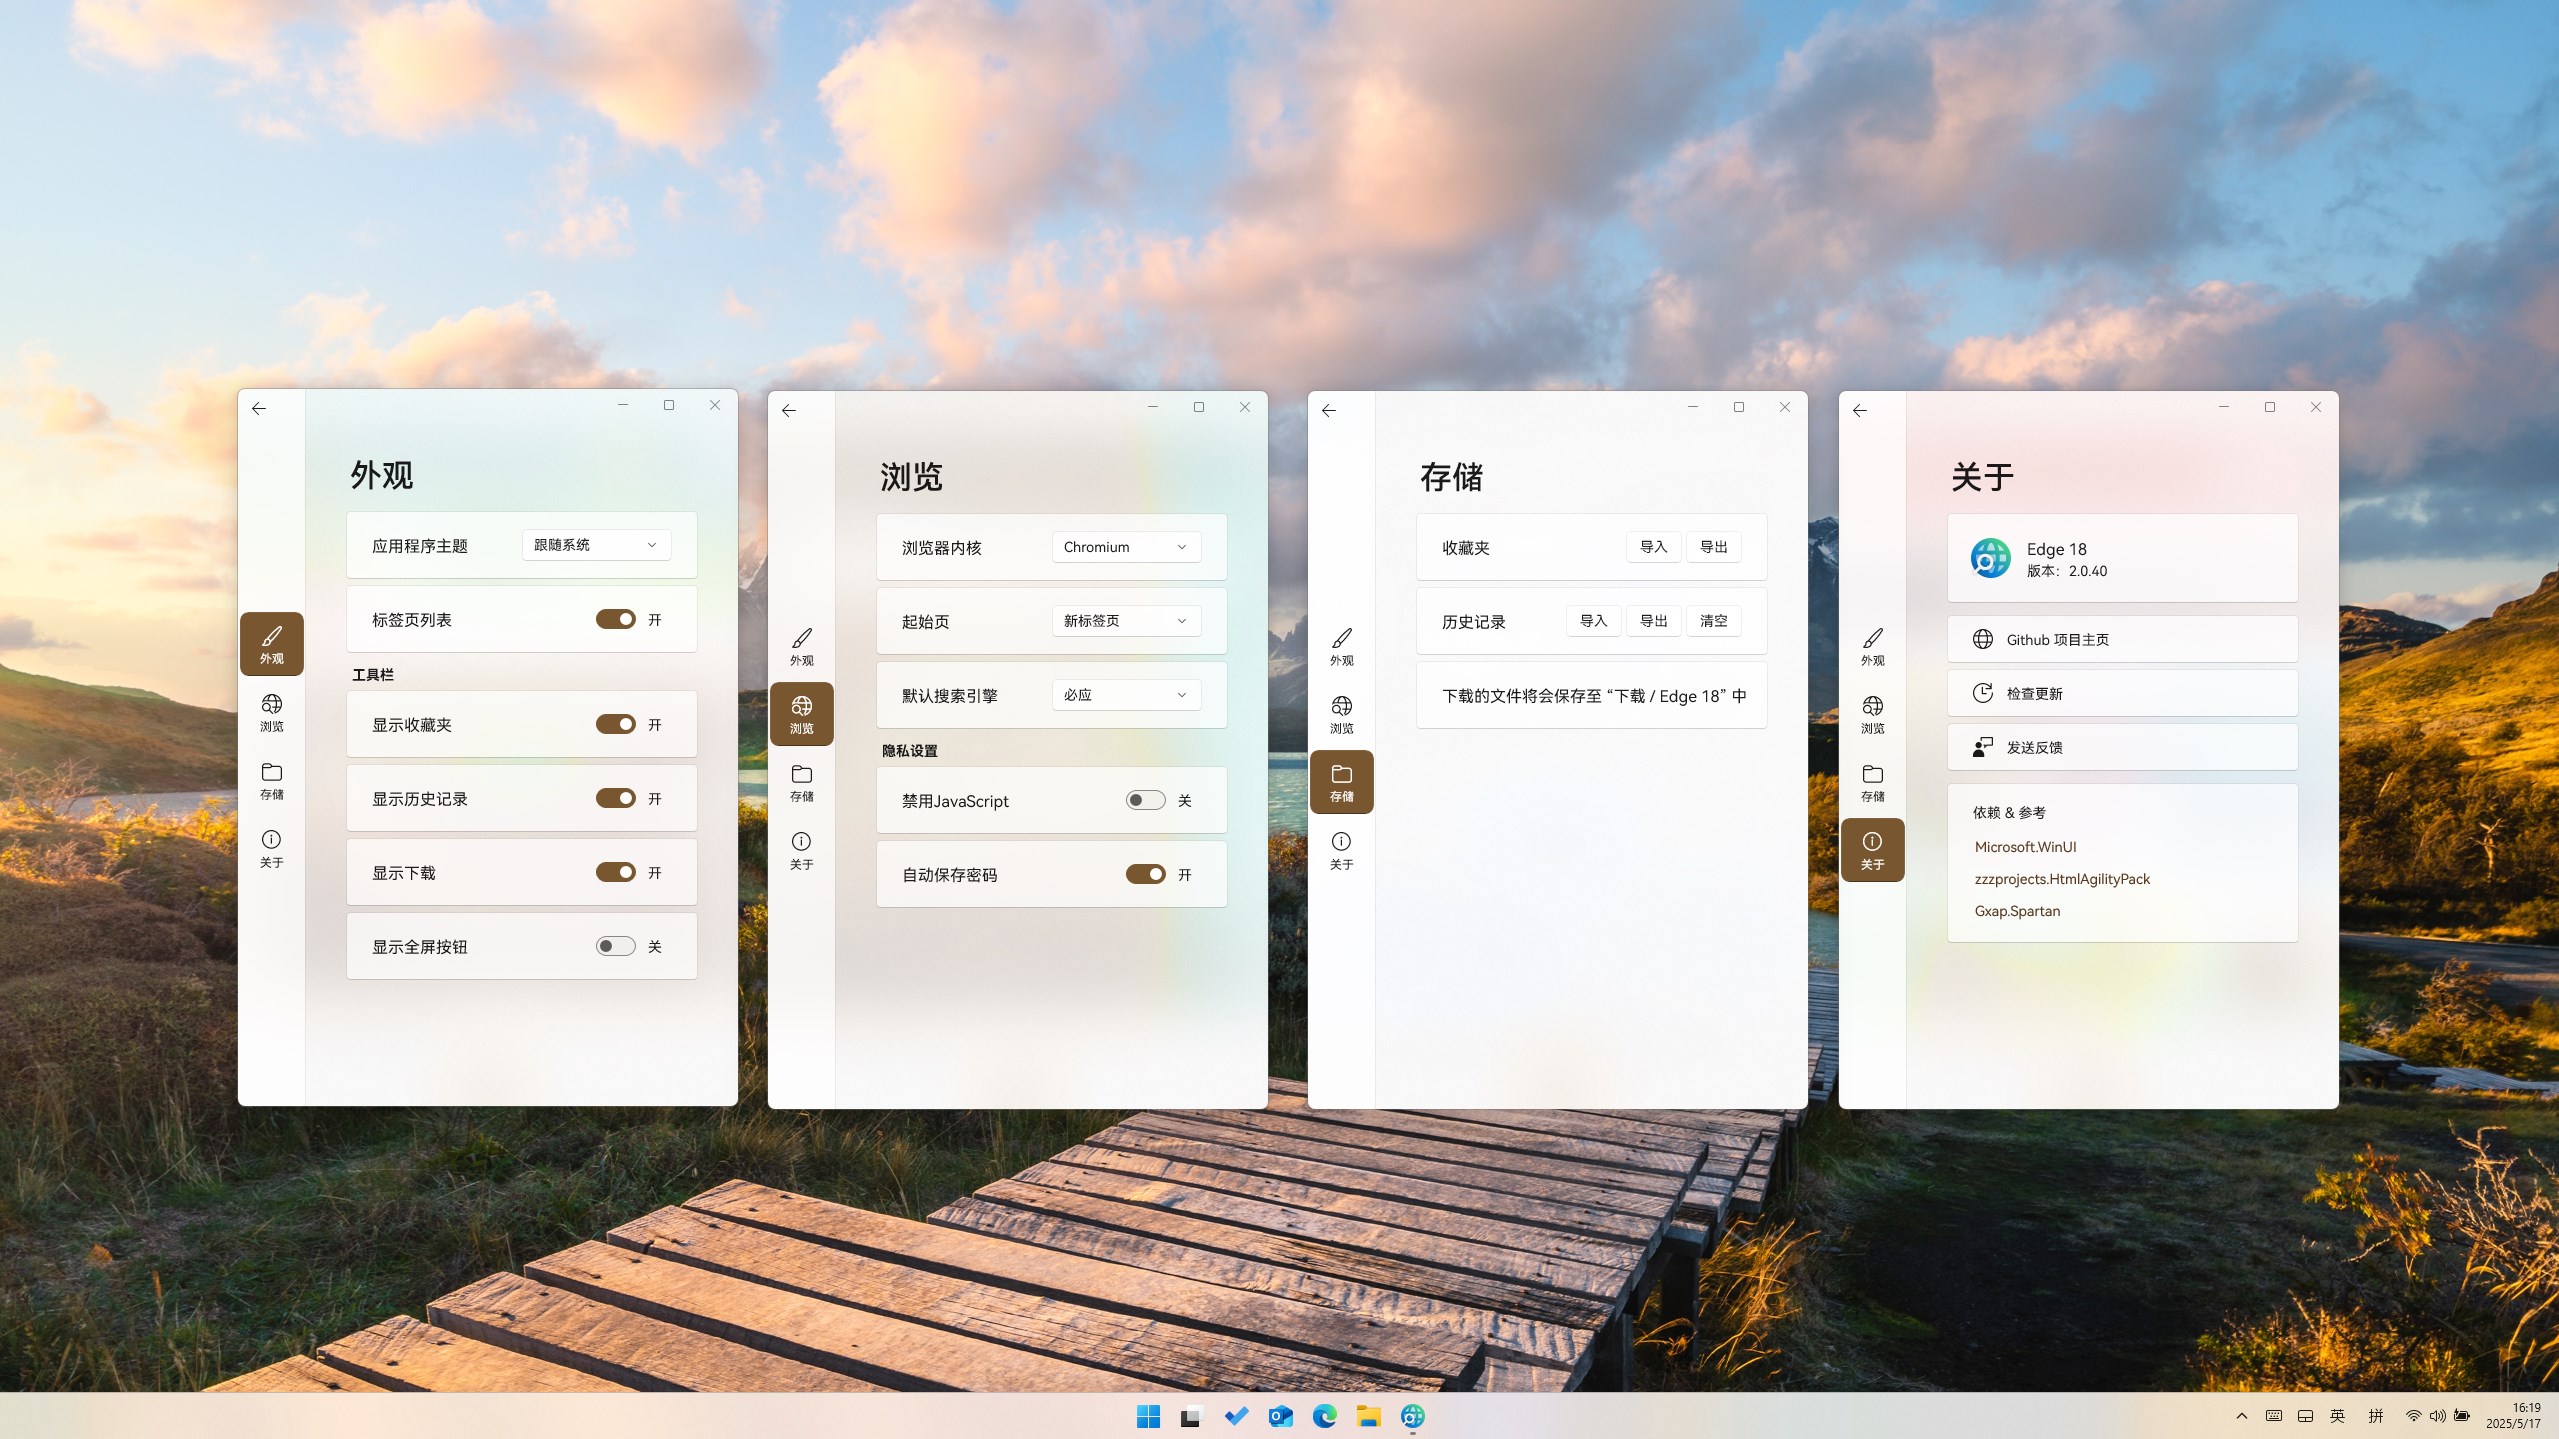Image resolution: width=2559 pixels, height=1439 pixels.
Task: Select 存储 icon in the 关于 window sidebar
Action: coord(1872,783)
